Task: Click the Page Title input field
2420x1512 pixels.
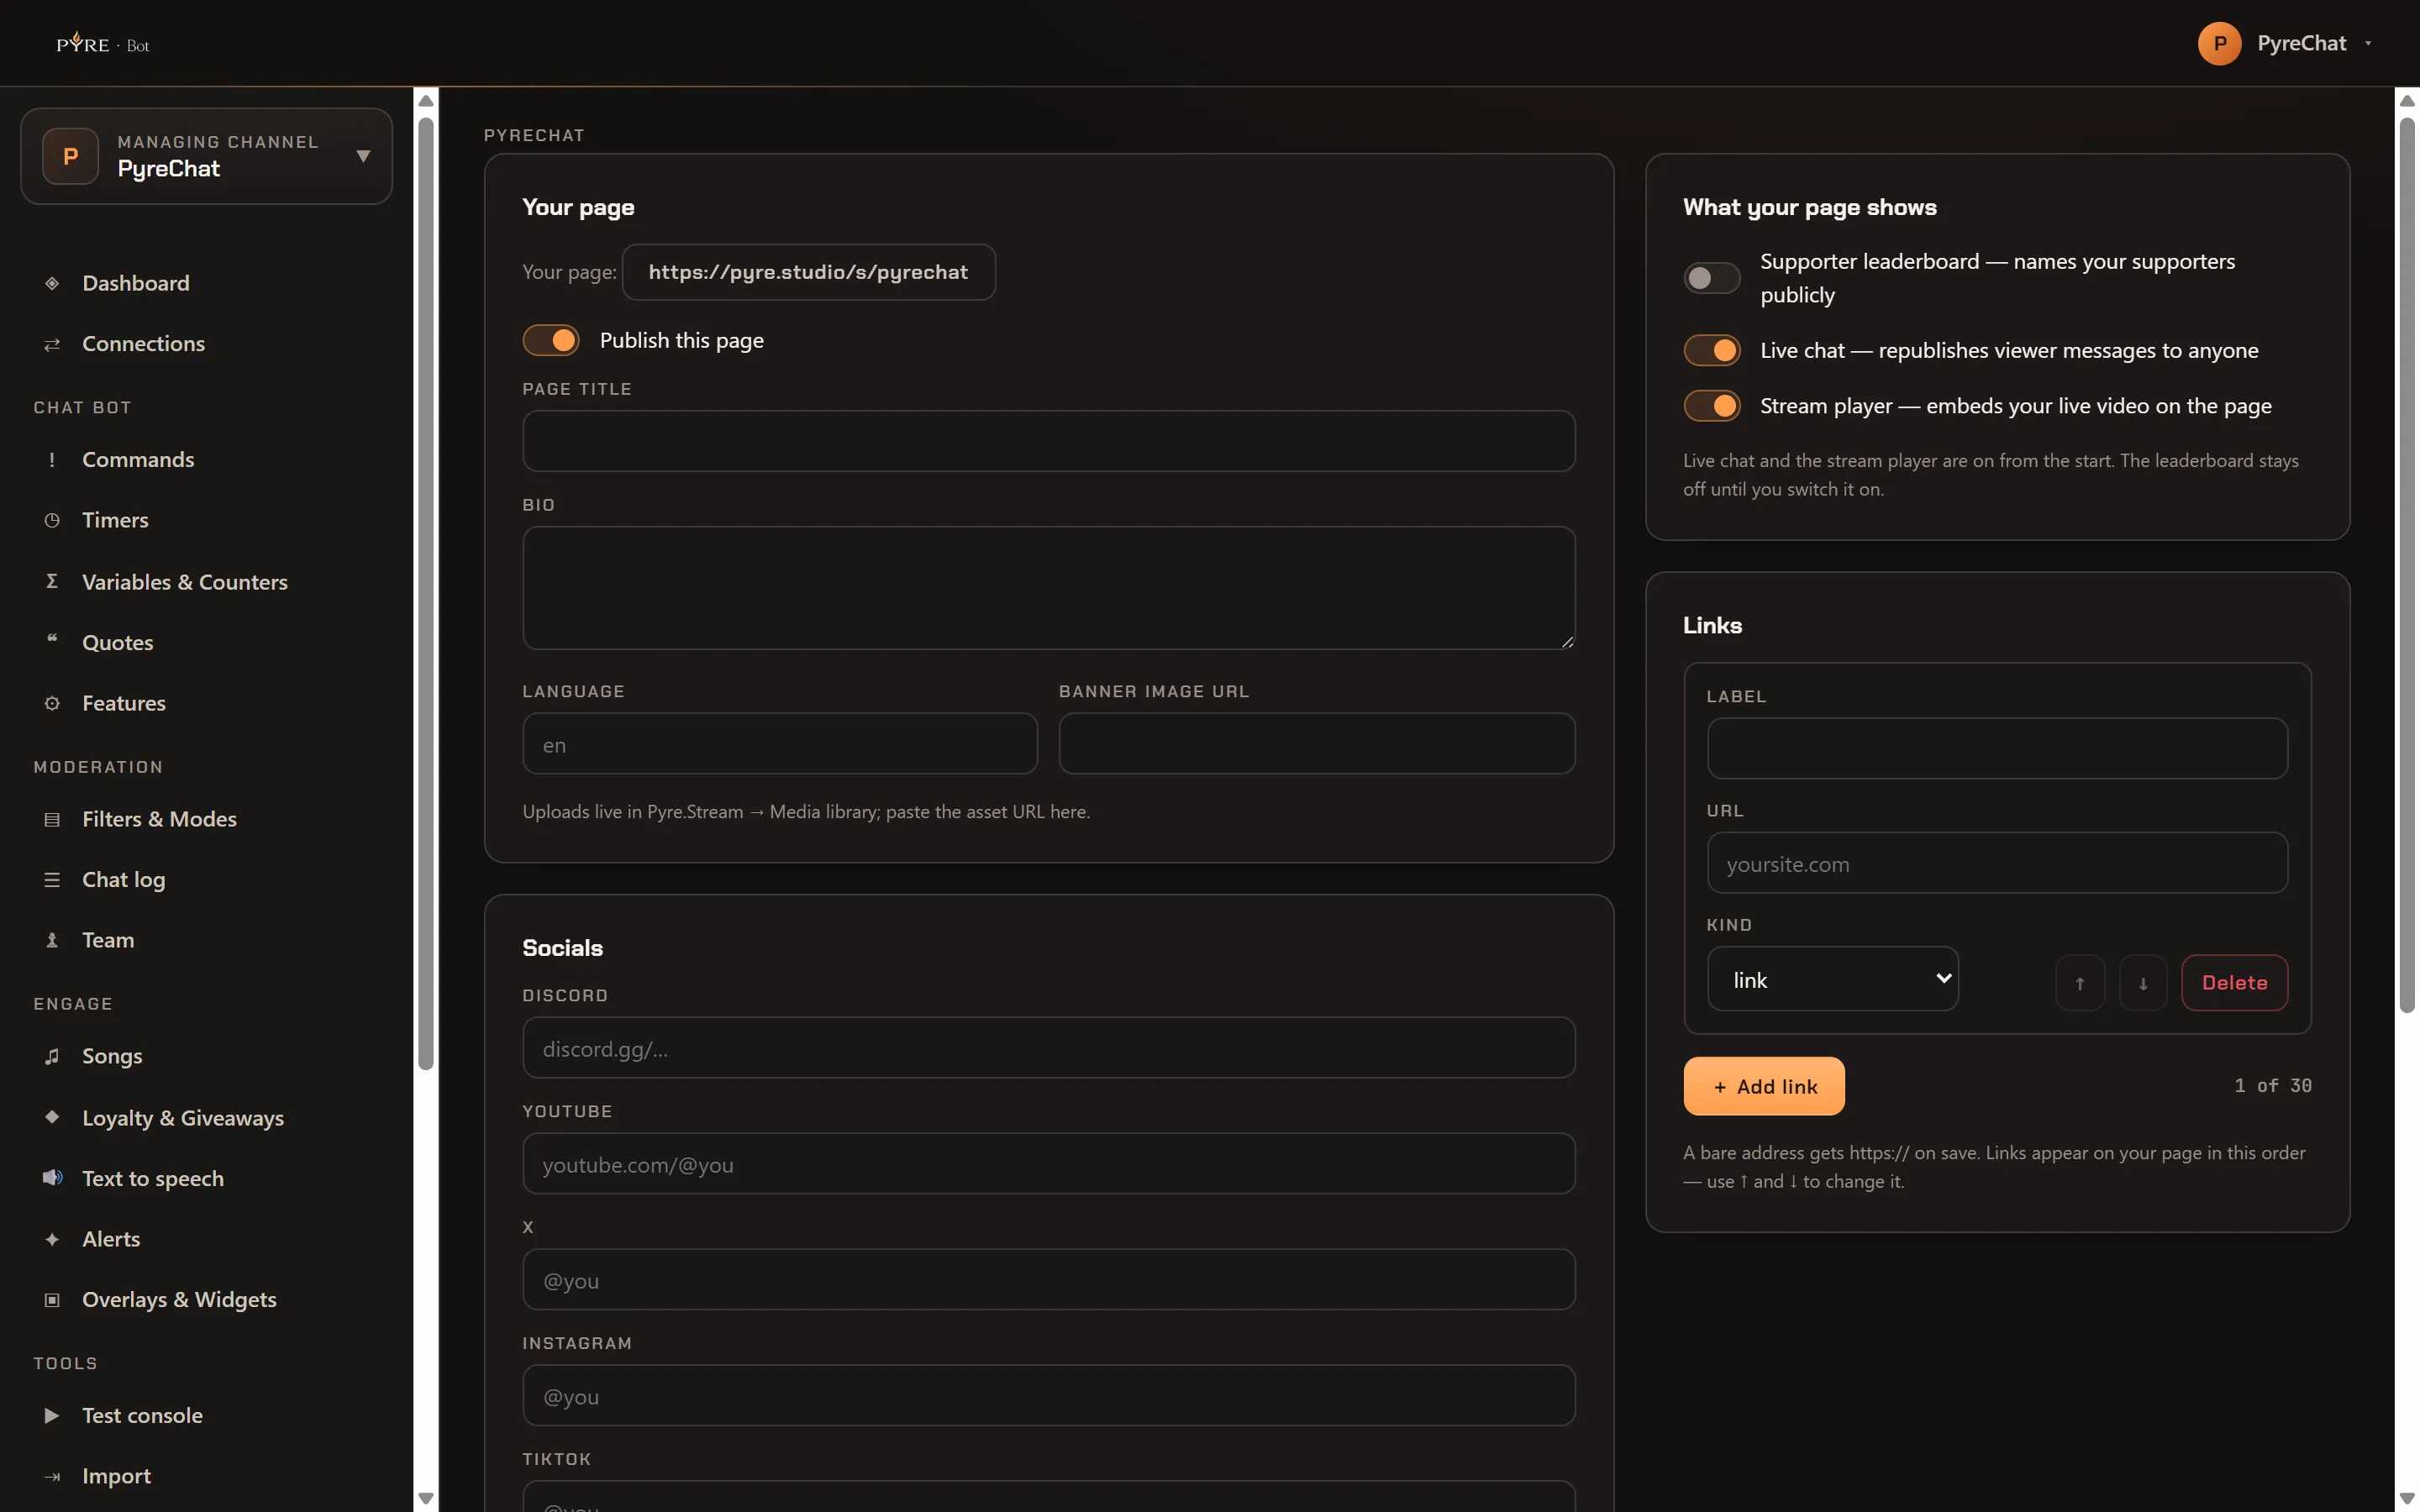Action: pyautogui.click(x=1048, y=441)
